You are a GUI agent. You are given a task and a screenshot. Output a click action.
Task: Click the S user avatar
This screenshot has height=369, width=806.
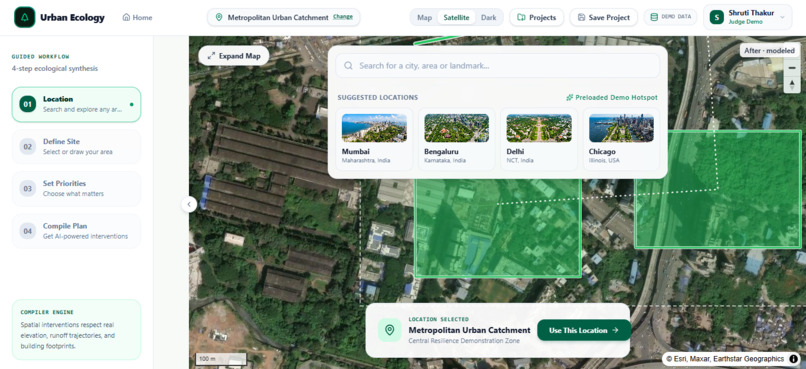(717, 17)
